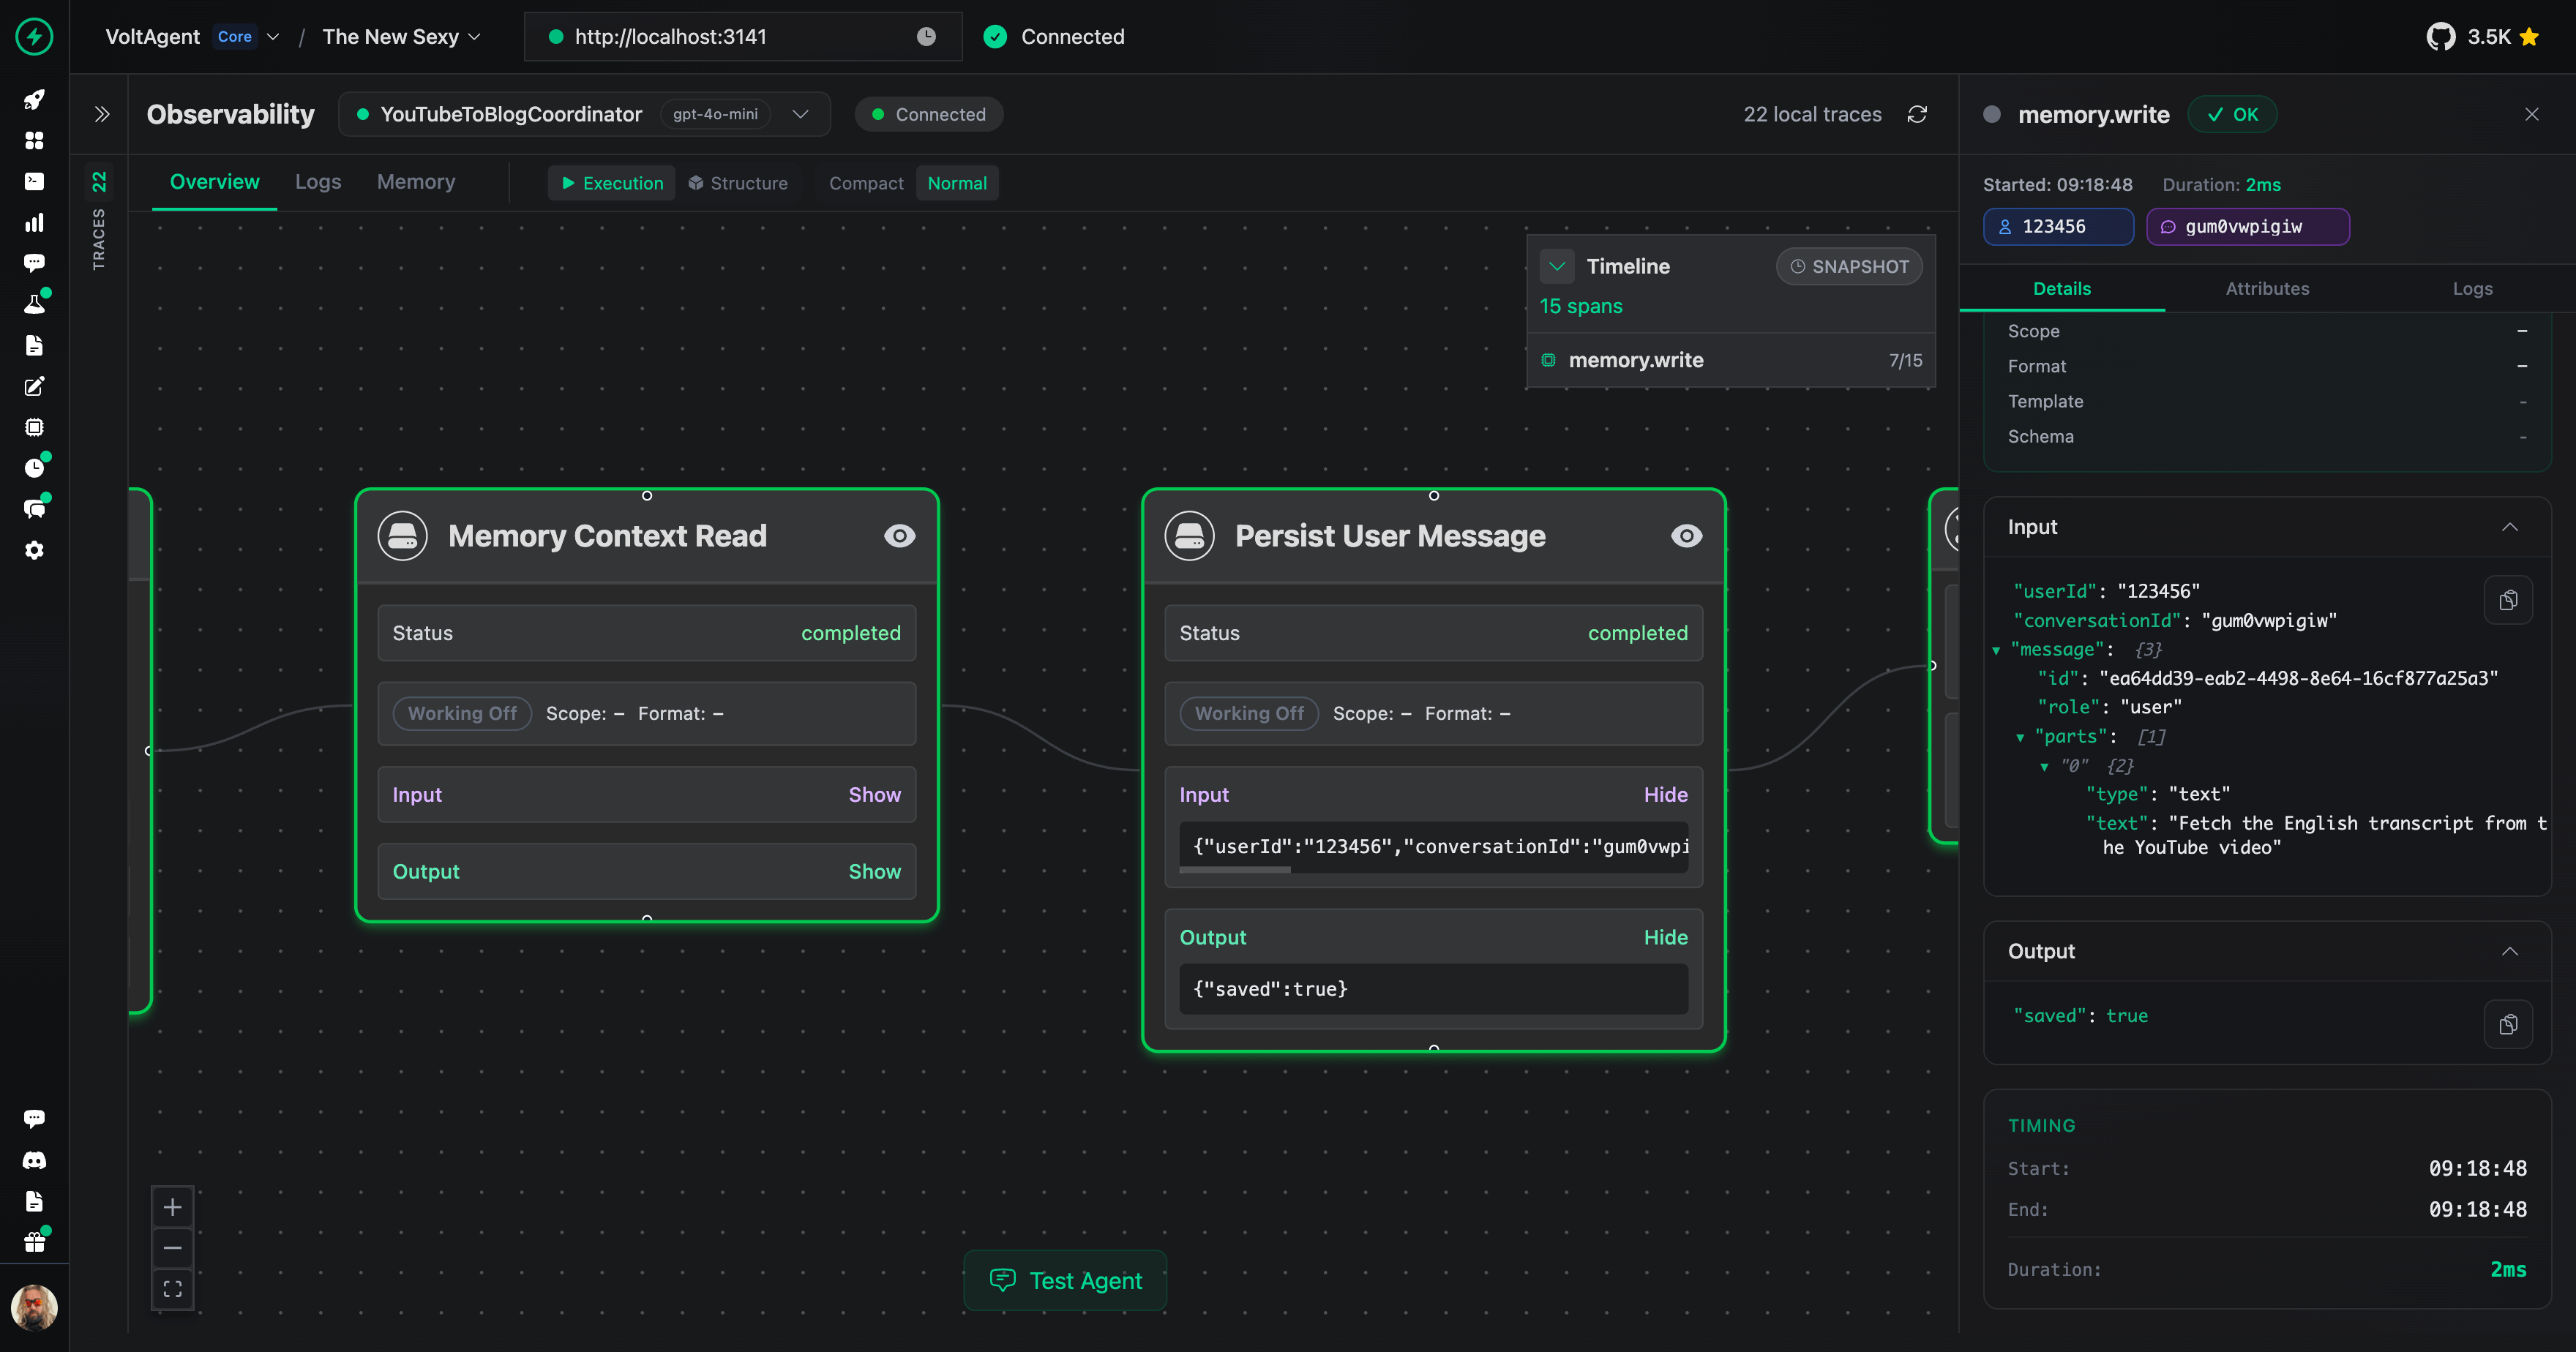Collapse the Timeline panel chevron

click(x=1557, y=266)
